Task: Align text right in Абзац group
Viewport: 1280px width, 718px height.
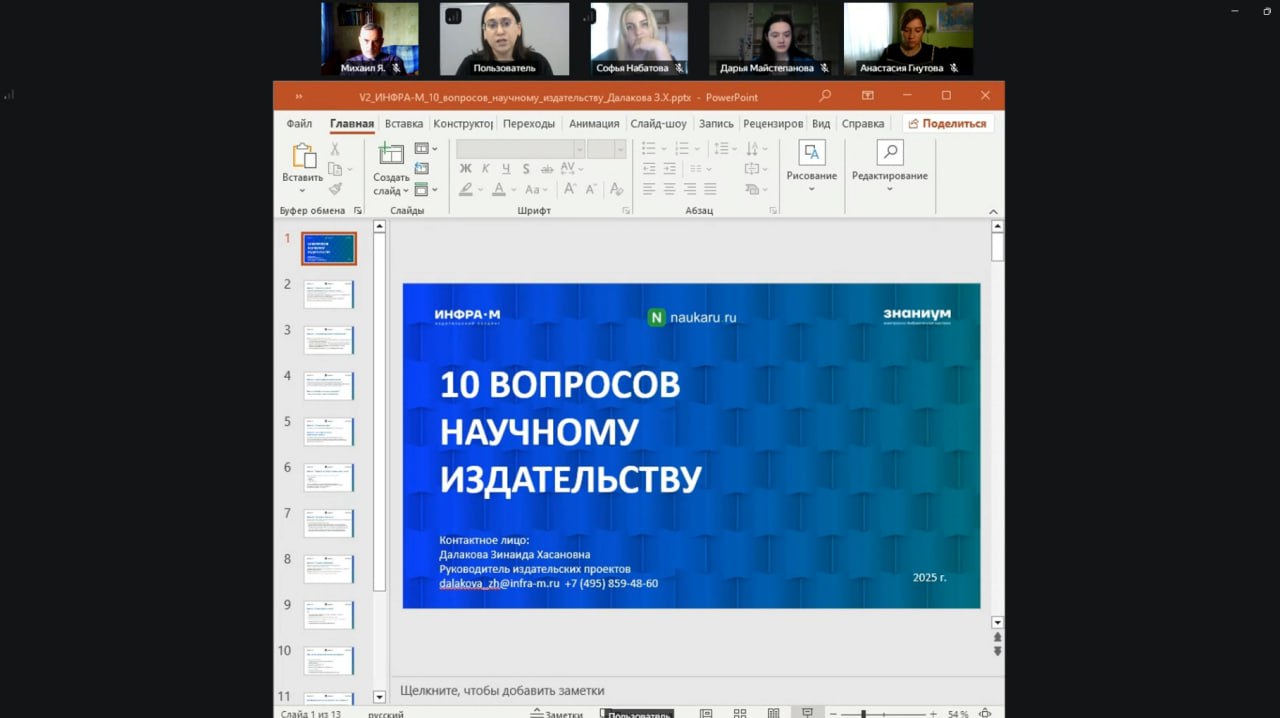Action: click(690, 189)
